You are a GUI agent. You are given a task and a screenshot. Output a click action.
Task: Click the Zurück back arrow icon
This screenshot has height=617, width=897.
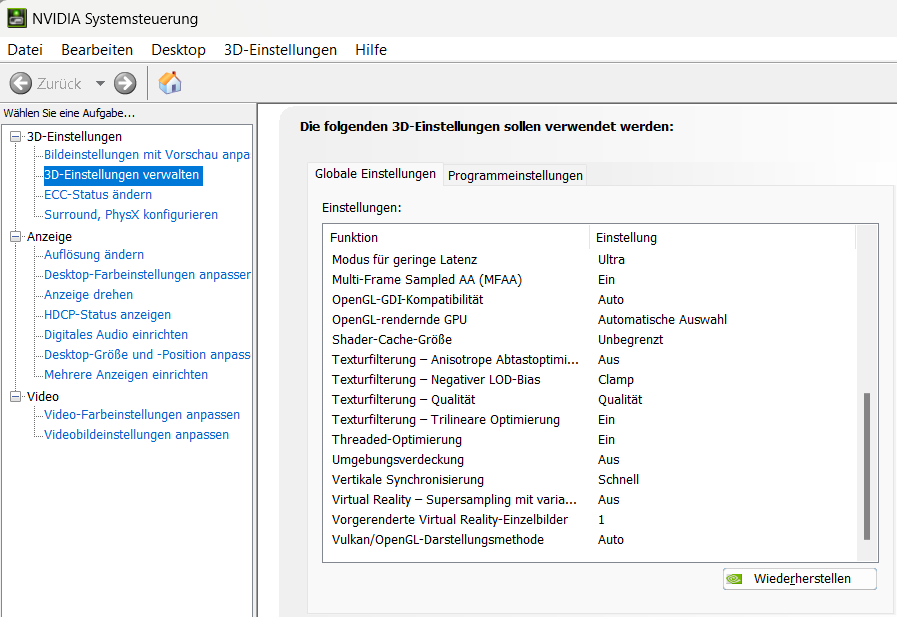click(x=21, y=83)
